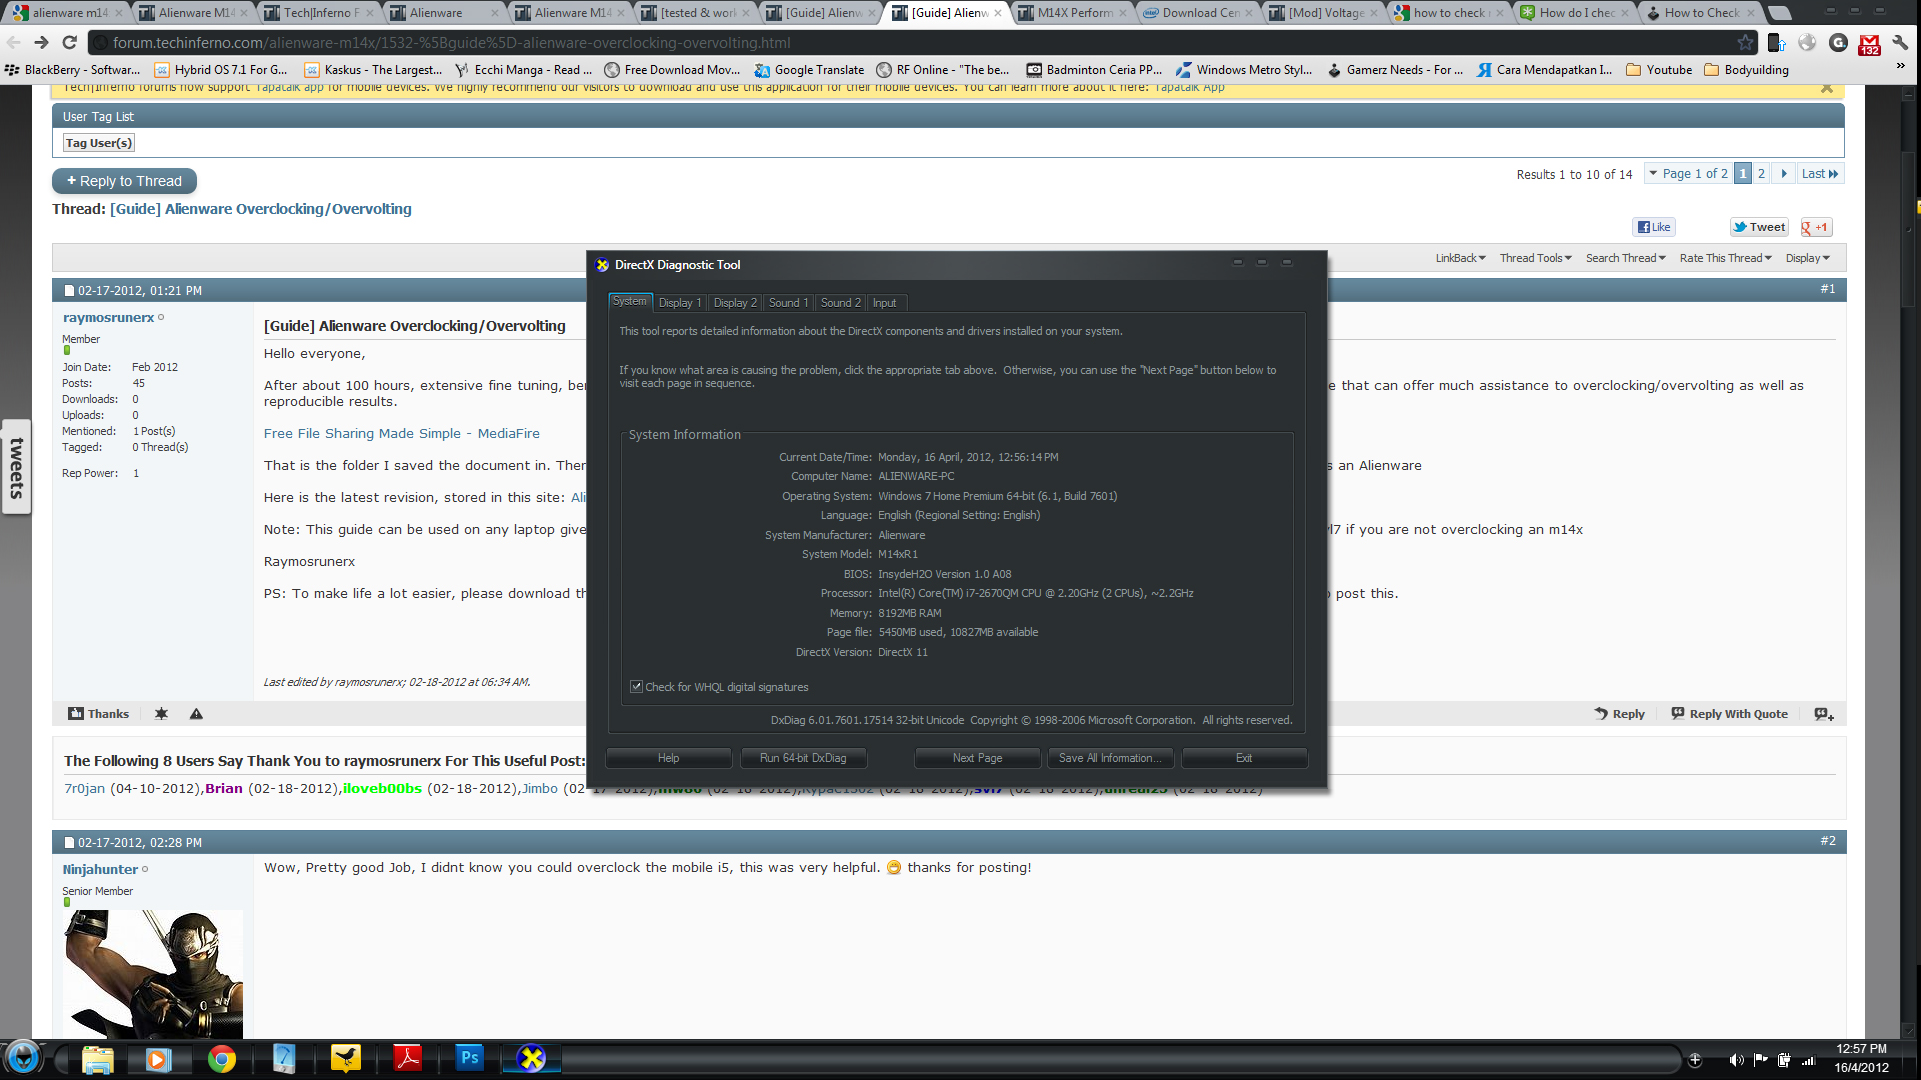Screen dimensions: 1921x1080
Task: Switch to the Sound 1 tab in DxDiag
Action: pos(789,303)
